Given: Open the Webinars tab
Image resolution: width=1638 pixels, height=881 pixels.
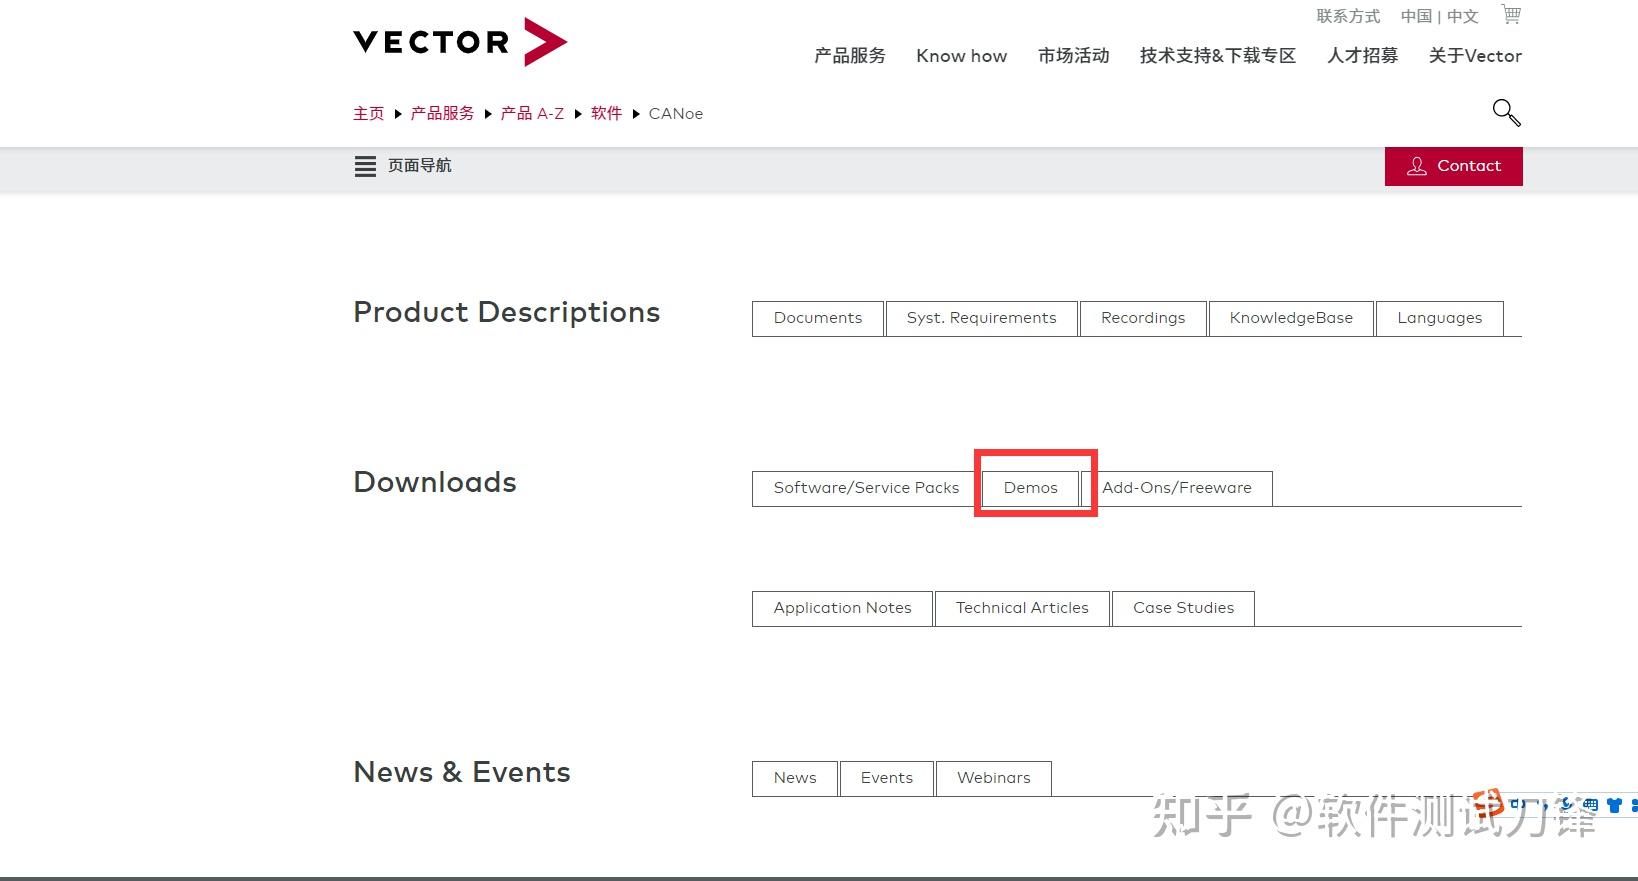Looking at the screenshot, I should pyautogui.click(x=994, y=778).
